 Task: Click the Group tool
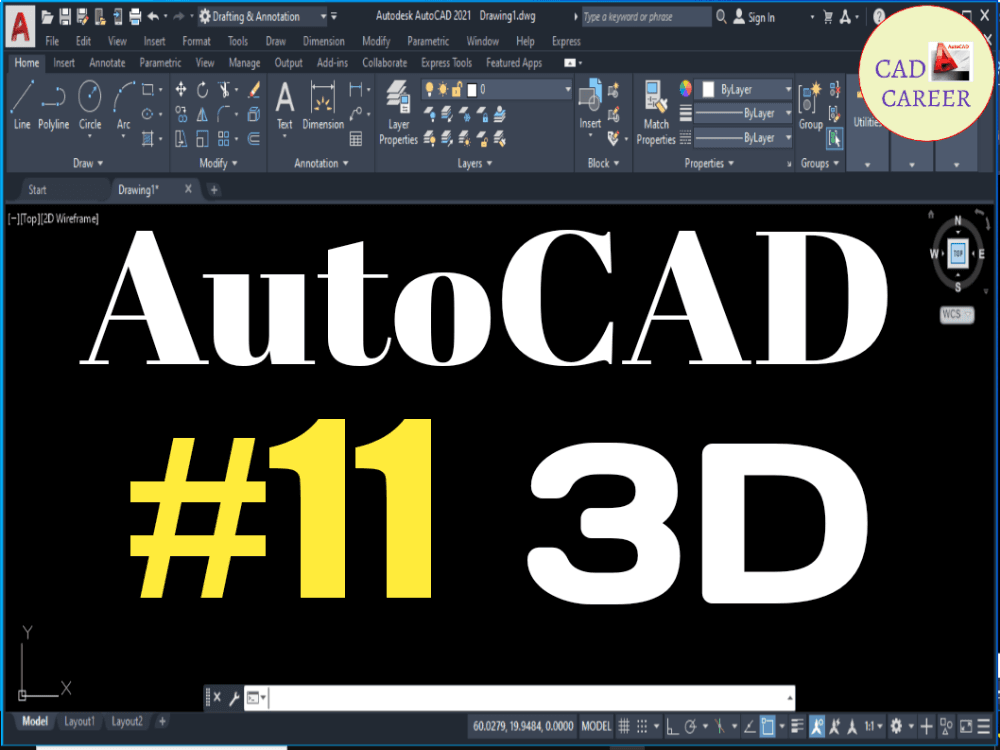[811, 106]
